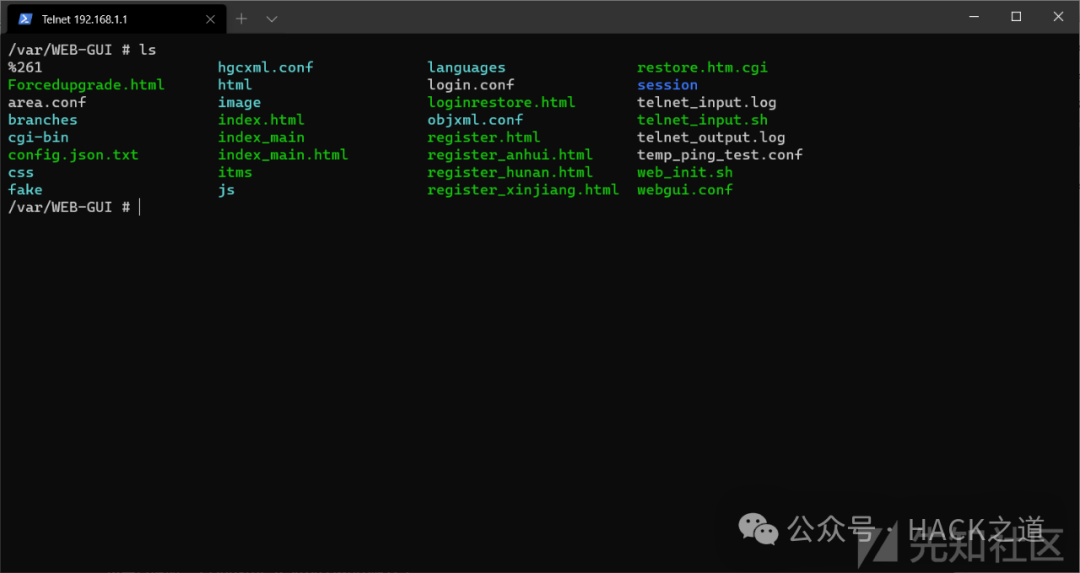1080x573 pixels.
Task: Click the restore.htm.cgi file entry
Action: click(x=702, y=68)
